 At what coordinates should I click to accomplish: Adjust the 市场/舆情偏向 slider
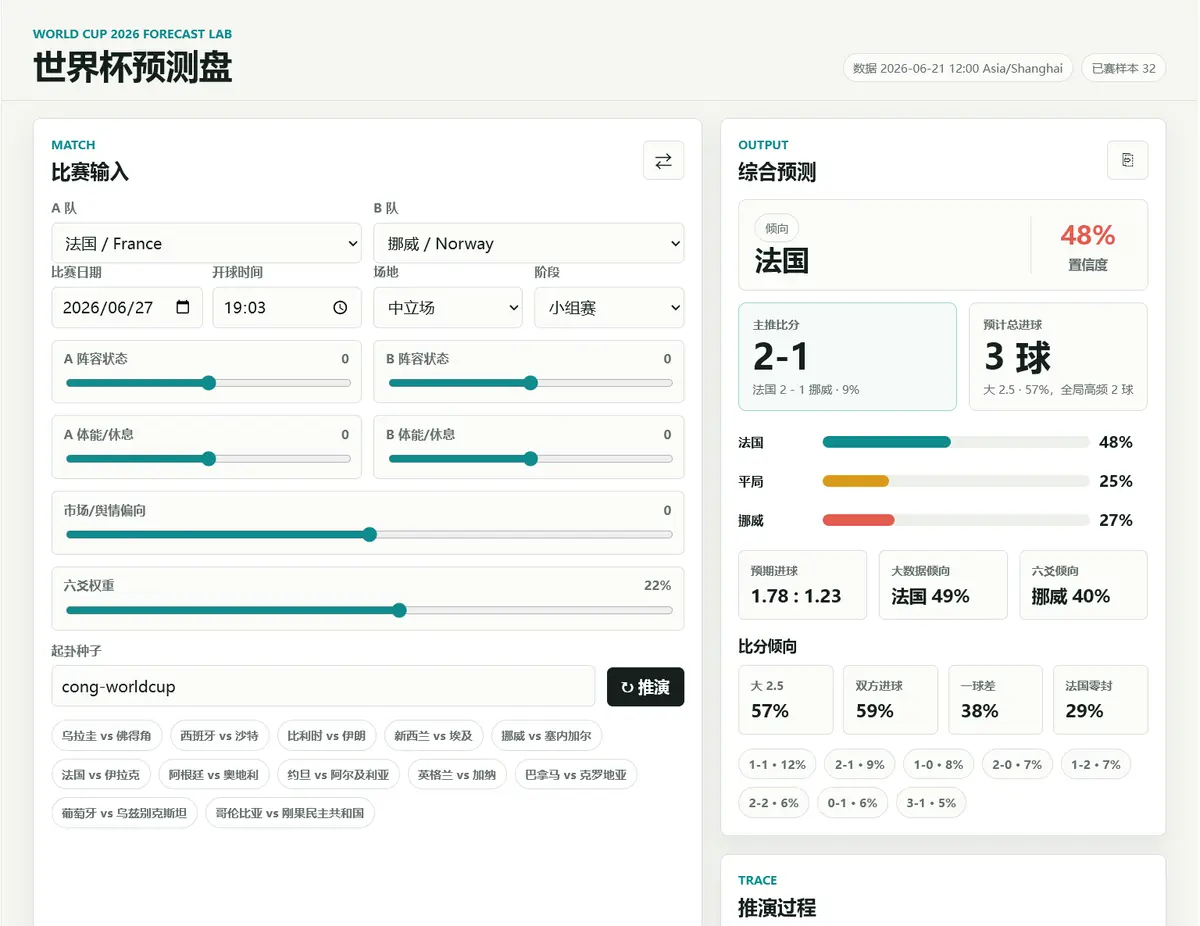click(369, 535)
